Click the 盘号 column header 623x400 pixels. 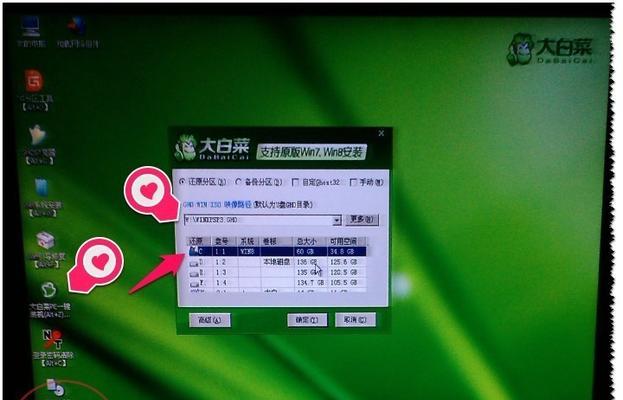225,241
